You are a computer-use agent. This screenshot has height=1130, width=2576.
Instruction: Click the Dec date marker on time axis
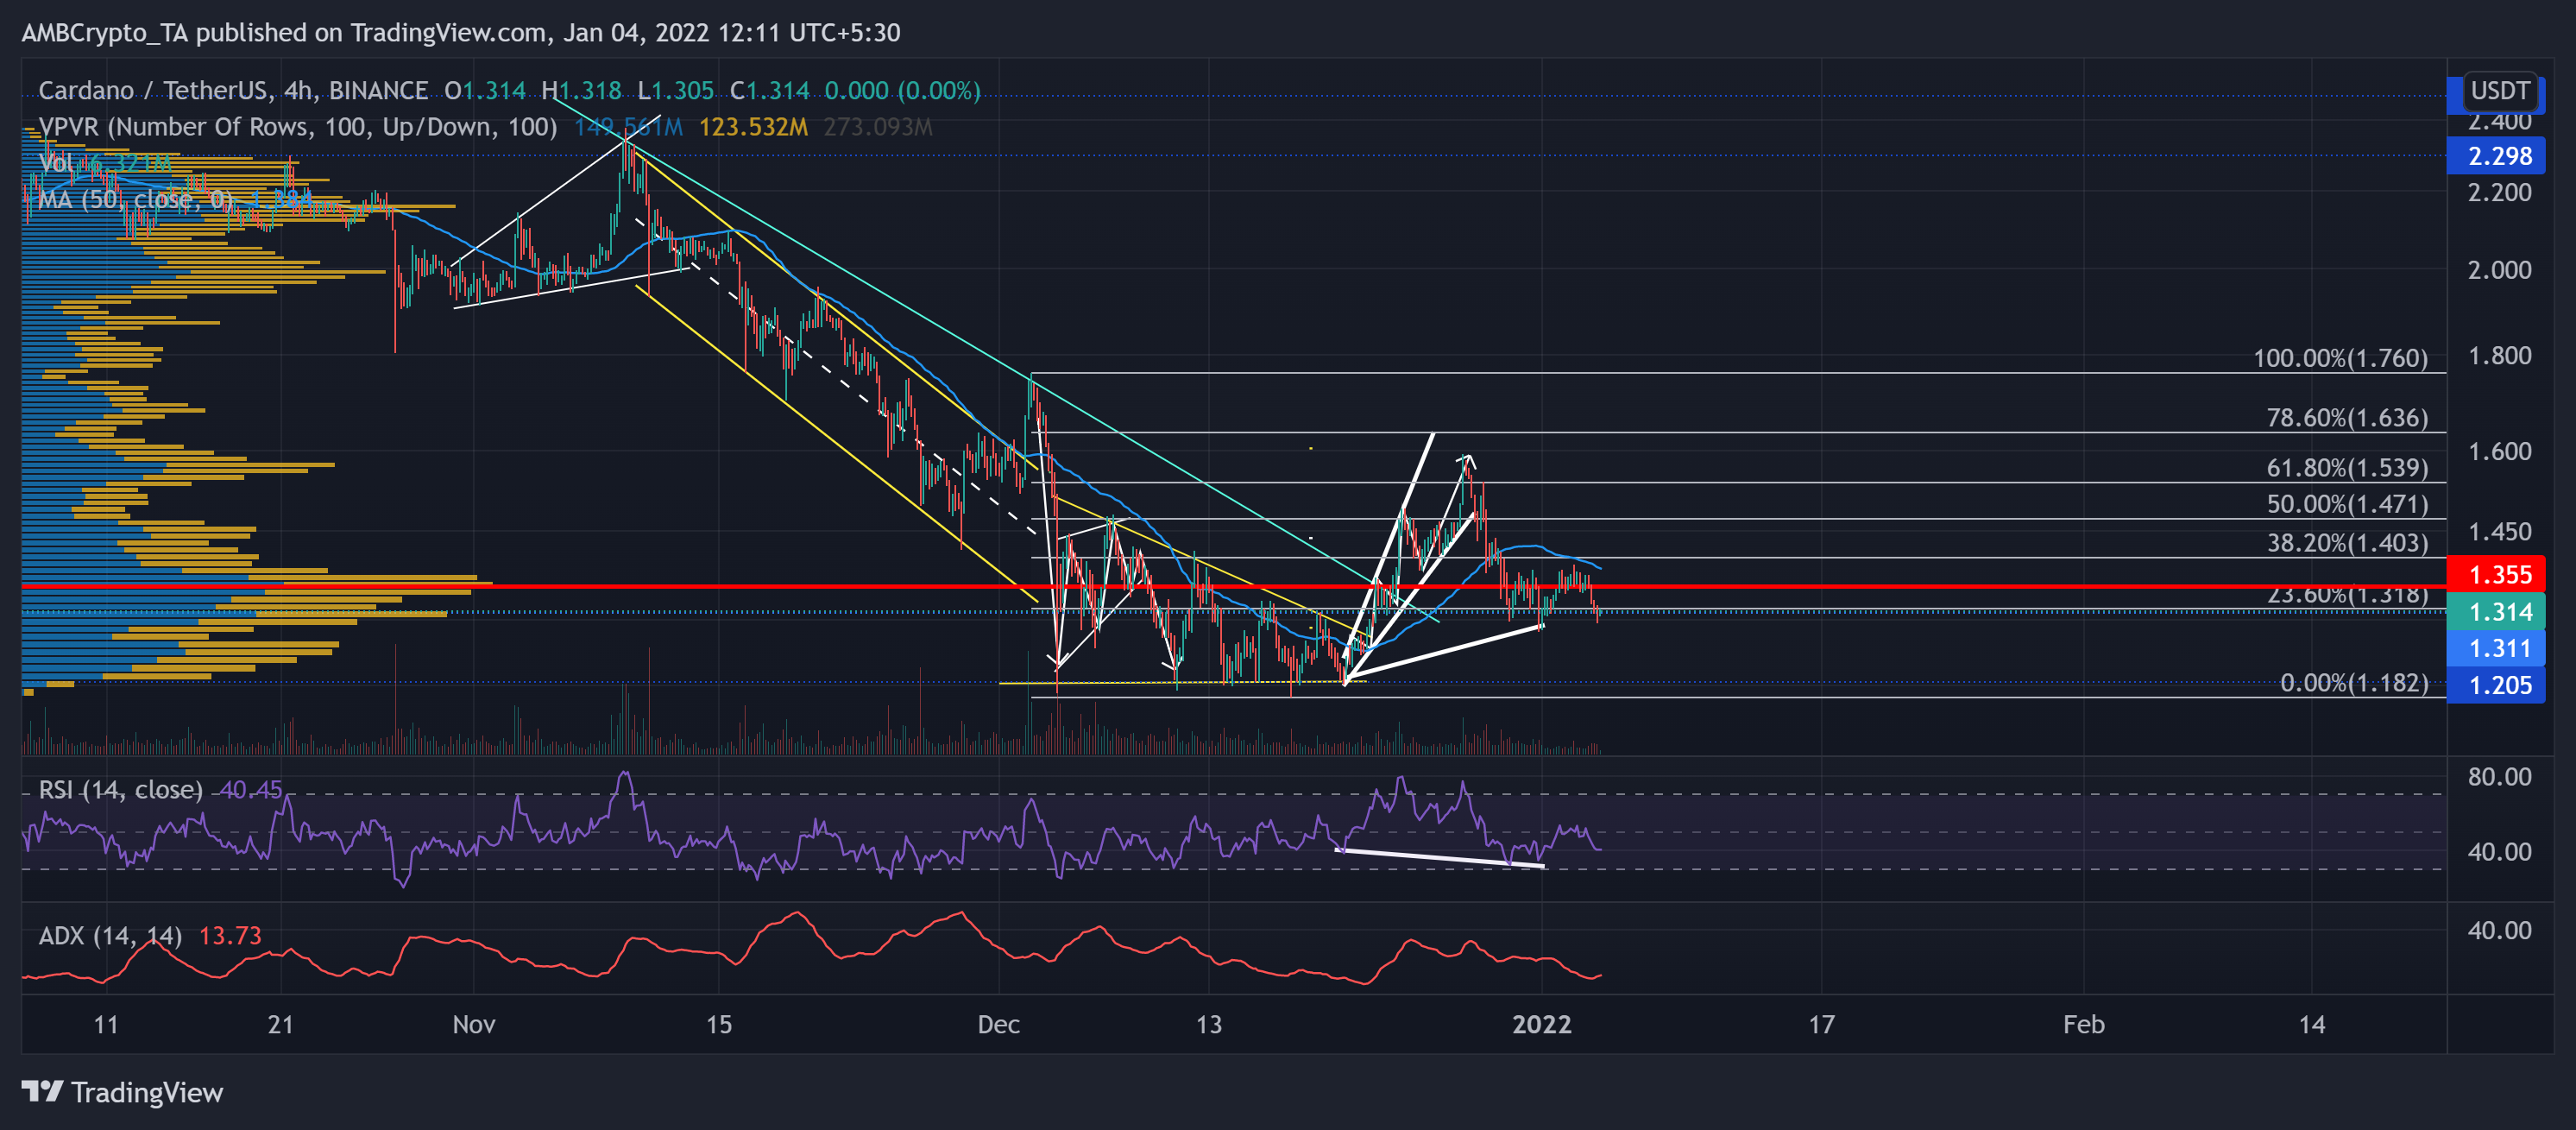pos(999,1024)
